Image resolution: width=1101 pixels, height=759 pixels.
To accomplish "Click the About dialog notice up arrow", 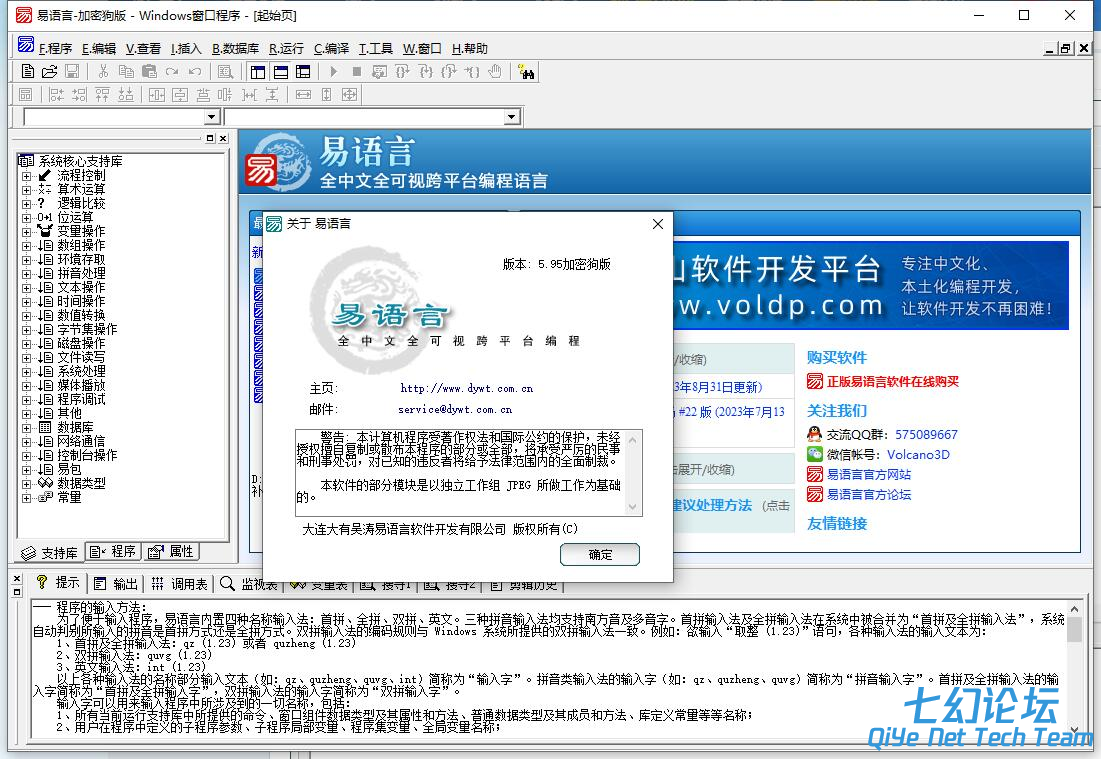I will (633, 440).
